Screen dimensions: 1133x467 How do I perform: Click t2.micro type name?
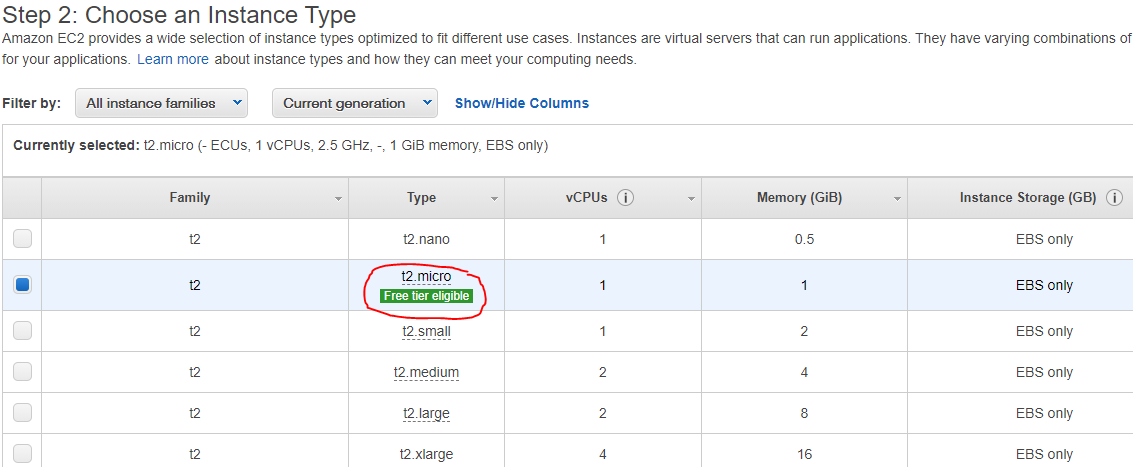pyautogui.click(x=426, y=276)
